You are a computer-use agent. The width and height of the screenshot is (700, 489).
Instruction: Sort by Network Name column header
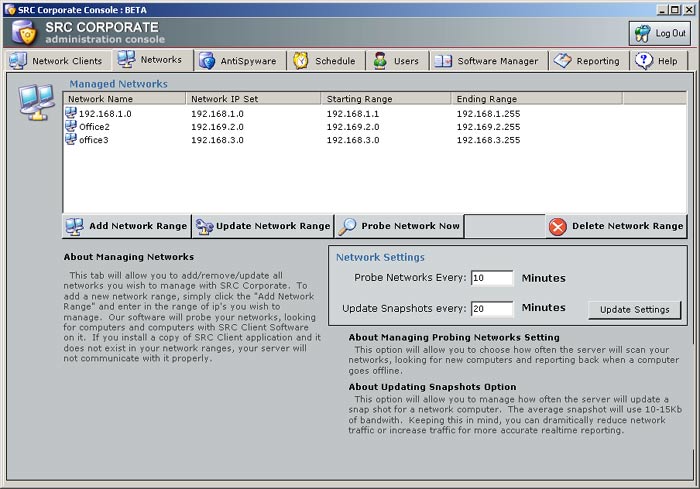pos(125,99)
